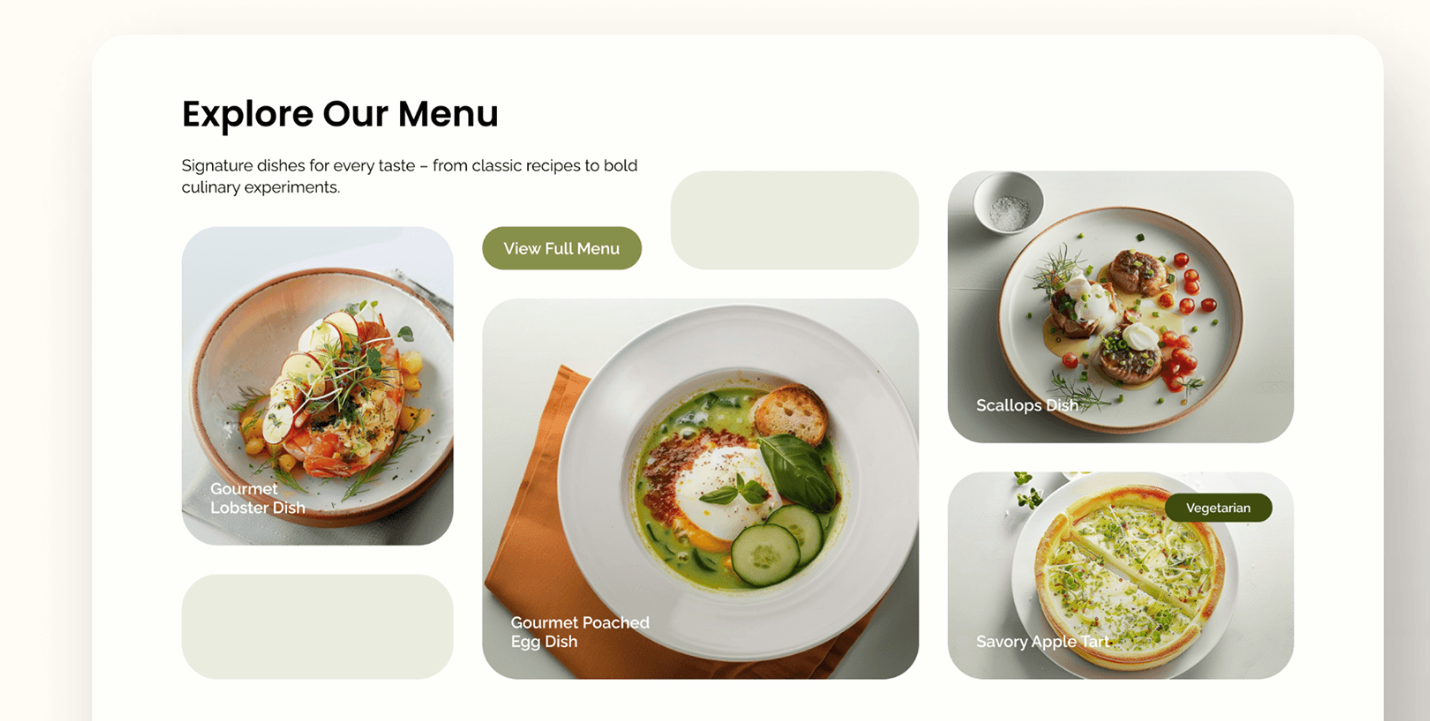
Task: Click the View Full Menu button
Action: click(562, 248)
